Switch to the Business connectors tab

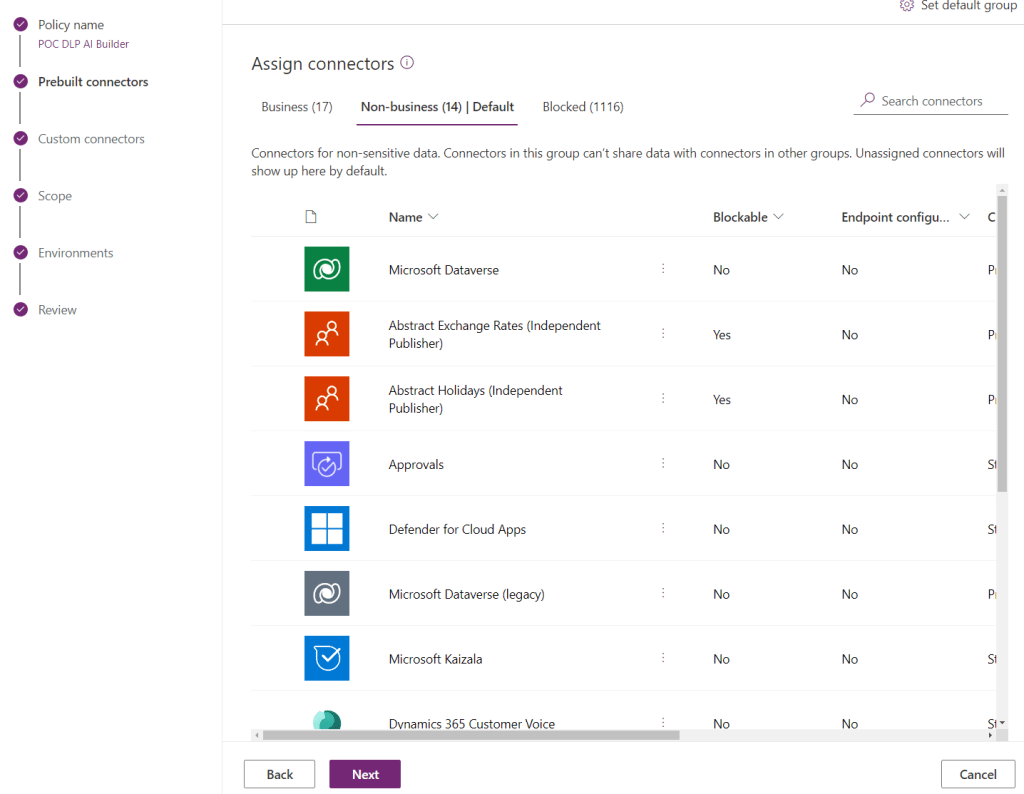click(x=296, y=106)
